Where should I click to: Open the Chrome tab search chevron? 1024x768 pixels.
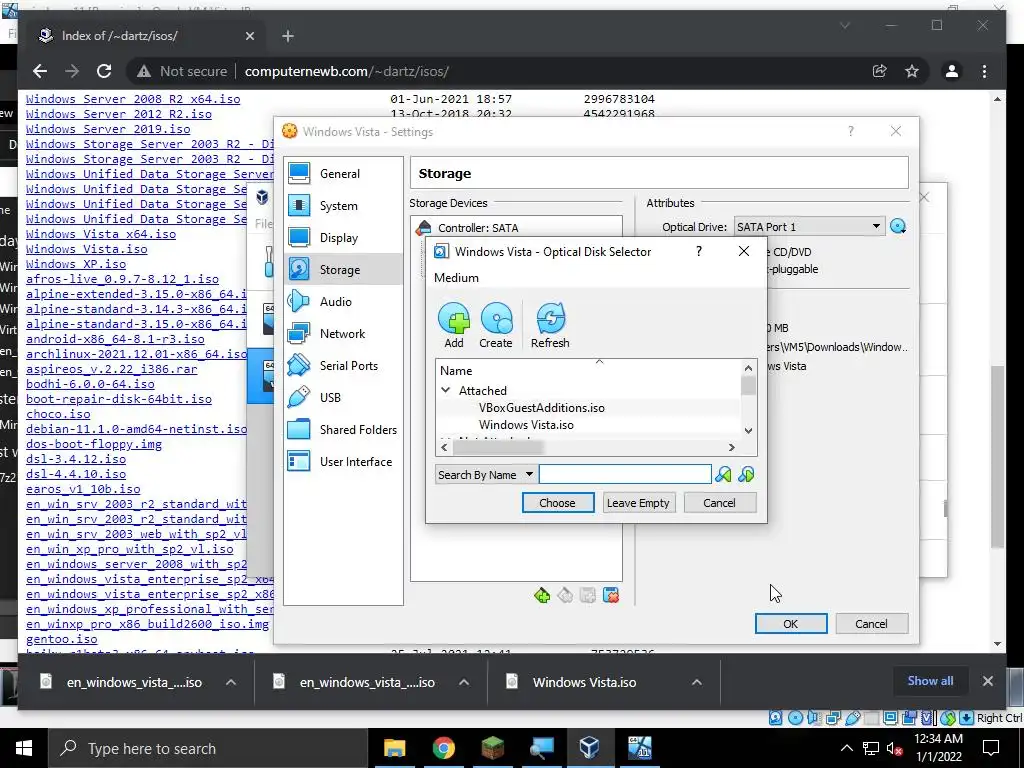pyautogui.click(x=844, y=25)
